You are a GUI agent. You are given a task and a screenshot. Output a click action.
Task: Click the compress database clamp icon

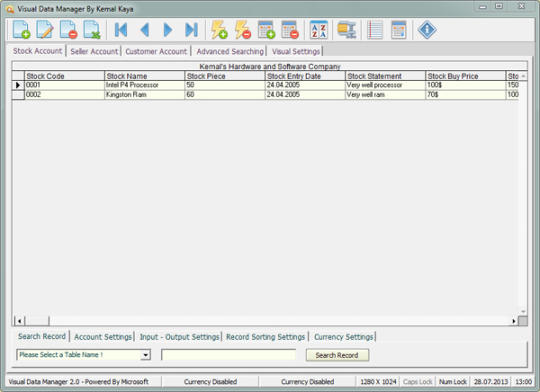(x=346, y=30)
